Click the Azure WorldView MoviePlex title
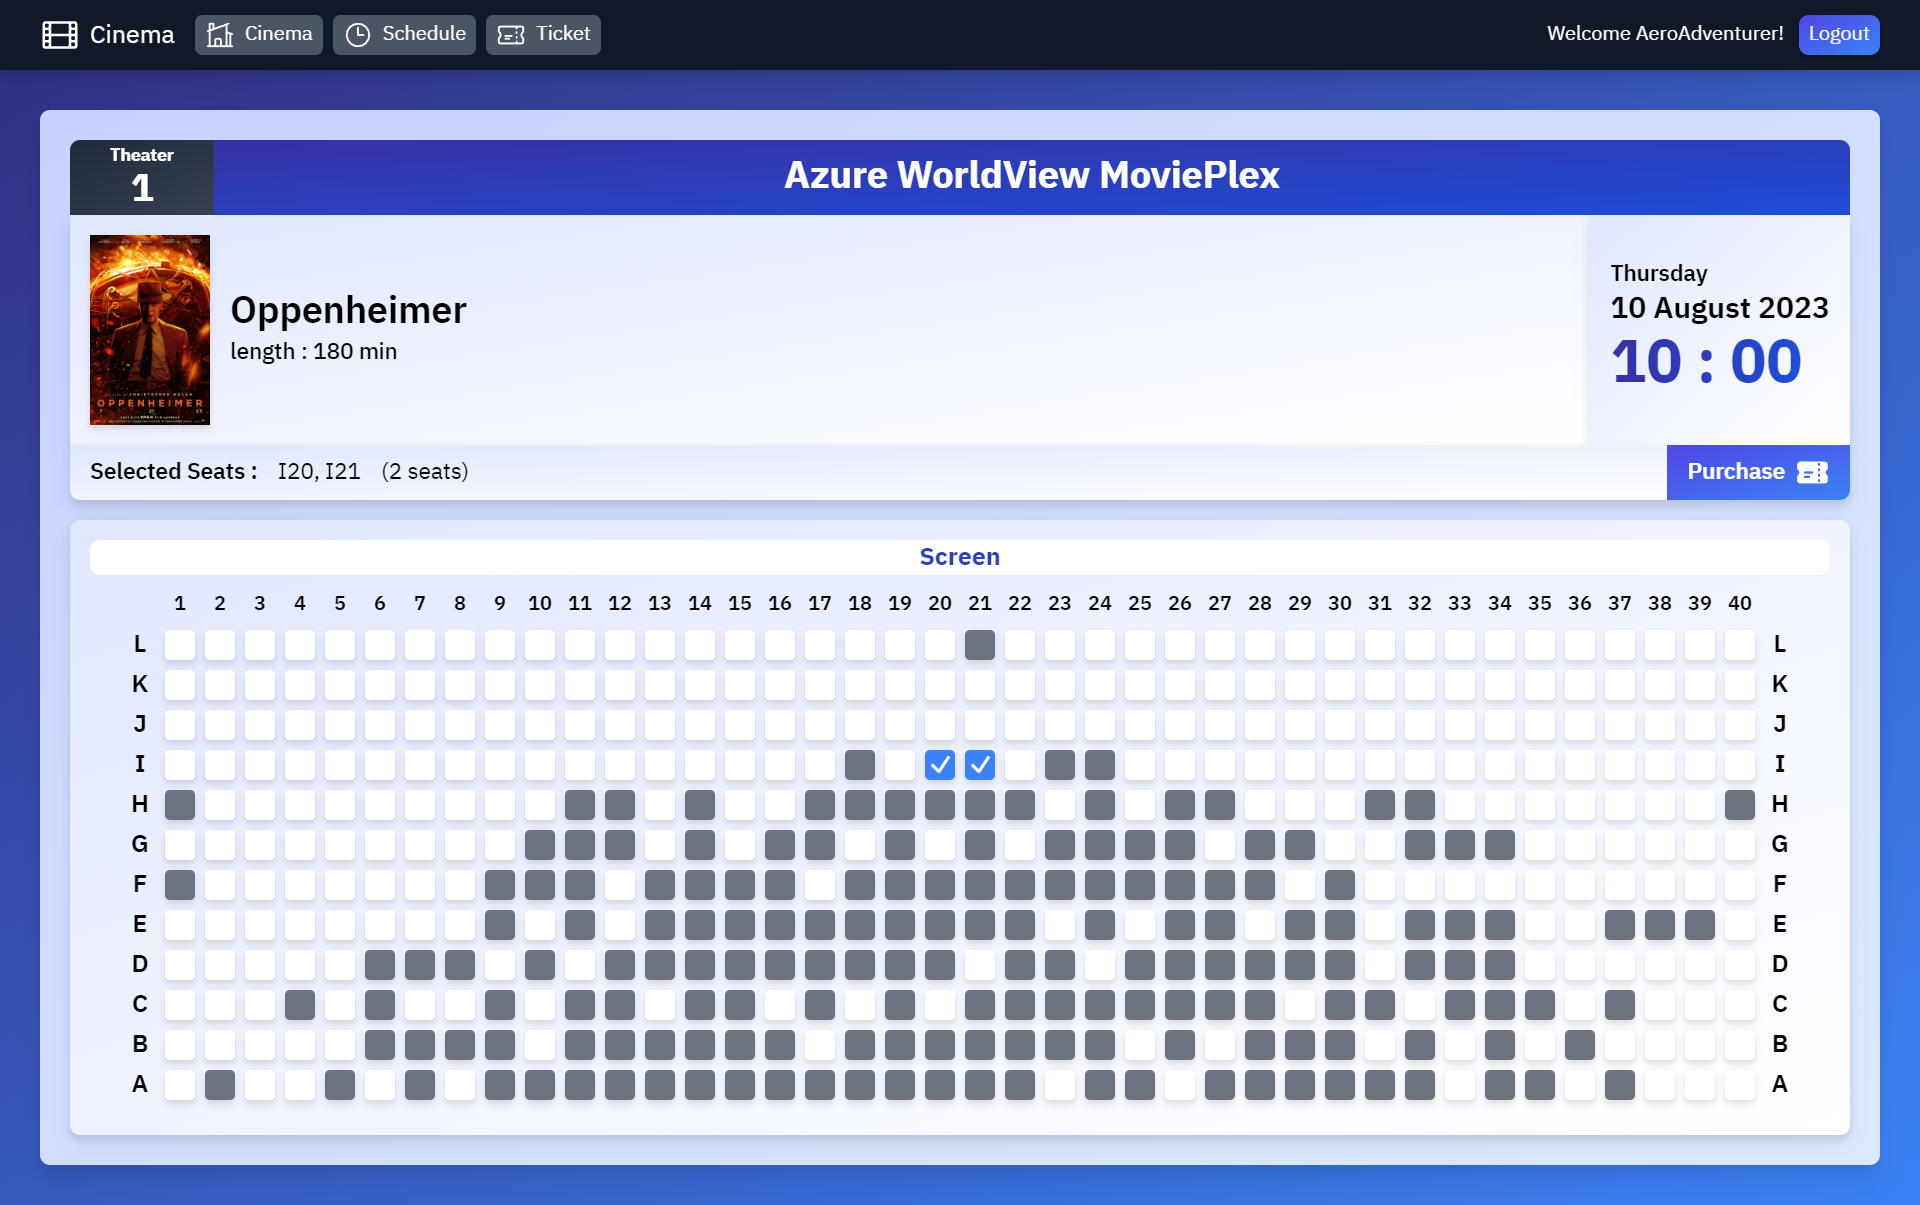Screen dimensions: 1920x1205 coord(1031,175)
